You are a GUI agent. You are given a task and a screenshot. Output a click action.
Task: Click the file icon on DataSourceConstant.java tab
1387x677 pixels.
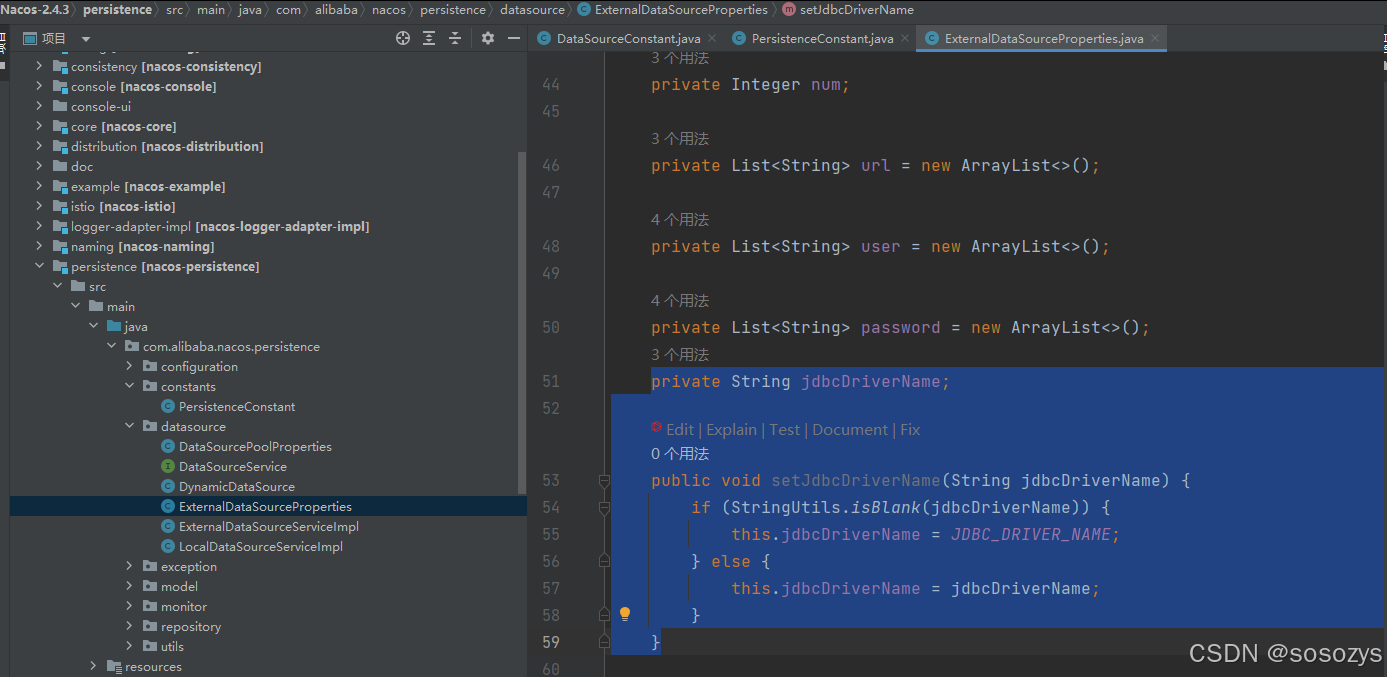pyautogui.click(x=544, y=38)
